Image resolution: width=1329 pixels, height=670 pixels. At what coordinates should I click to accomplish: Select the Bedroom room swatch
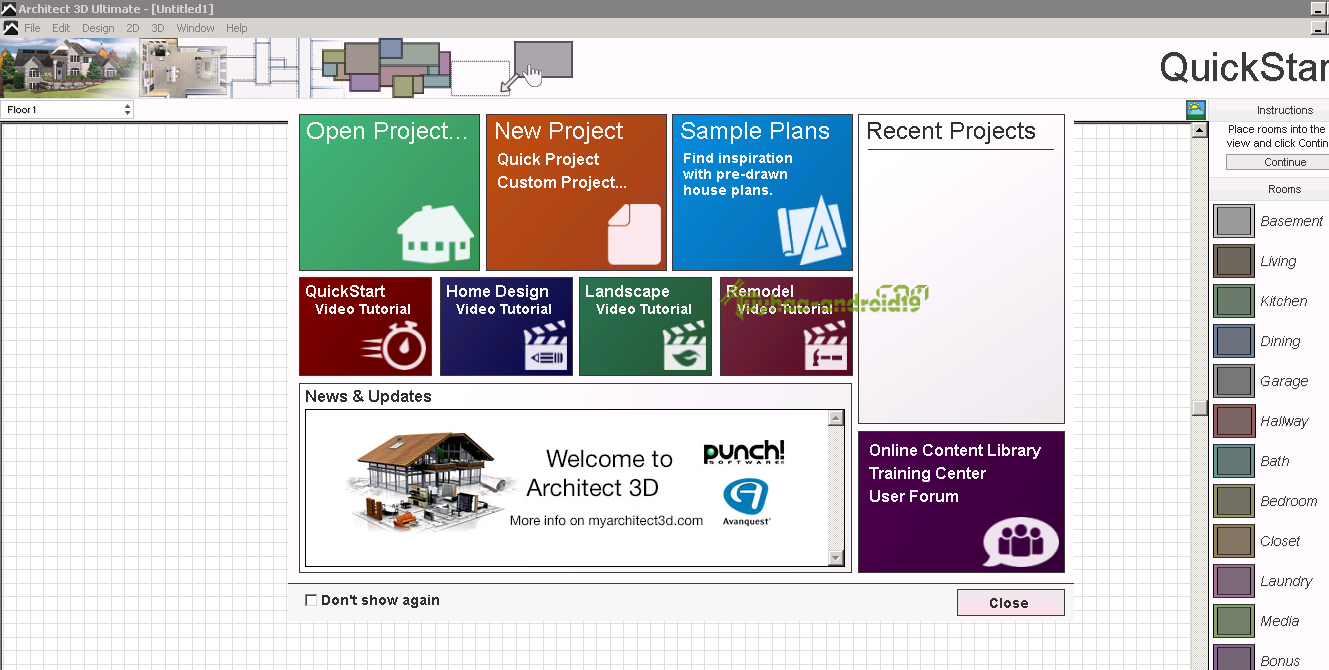[x=1234, y=501]
